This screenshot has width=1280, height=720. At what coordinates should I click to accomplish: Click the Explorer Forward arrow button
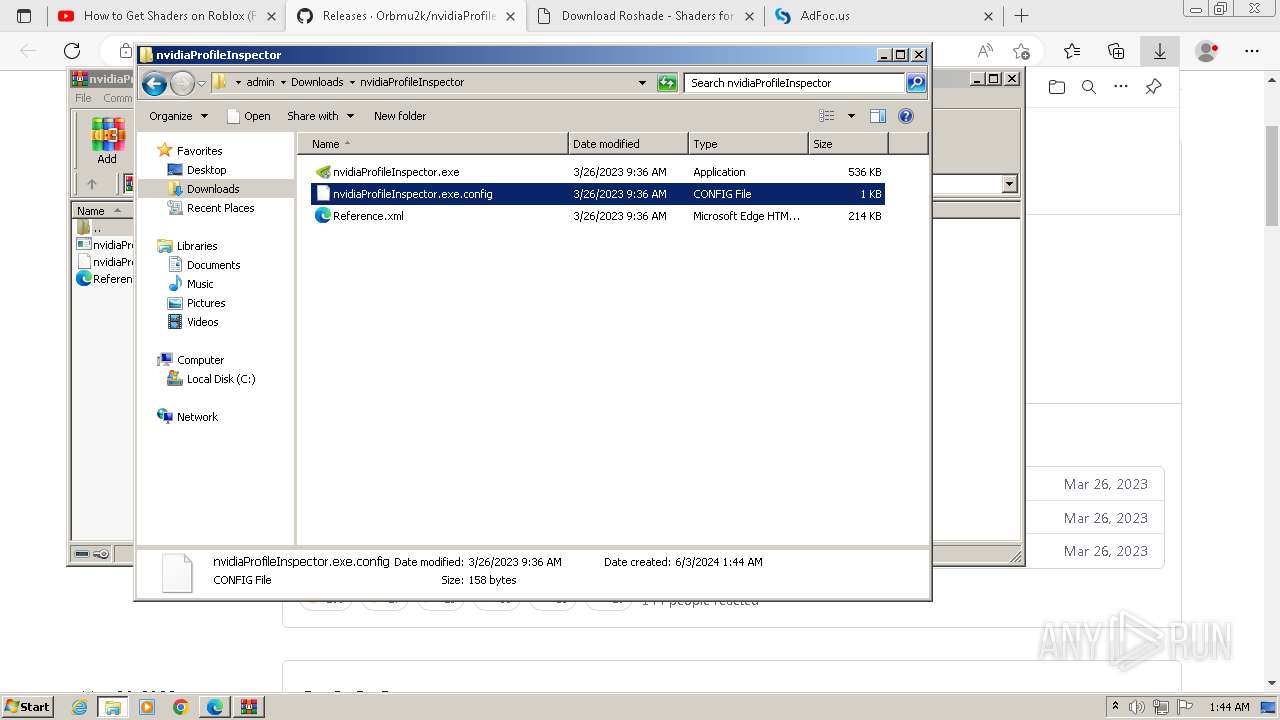pyautogui.click(x=182, y=83)
